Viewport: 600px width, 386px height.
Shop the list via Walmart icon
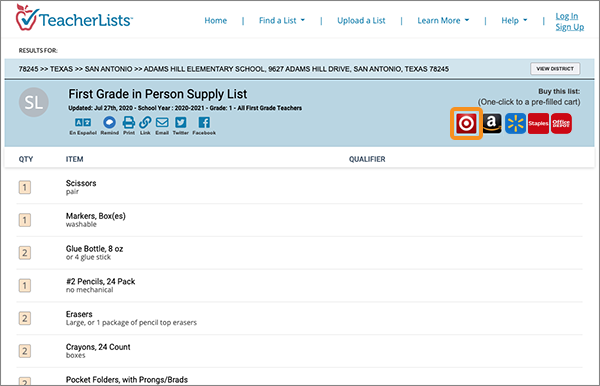click(515, 124)
